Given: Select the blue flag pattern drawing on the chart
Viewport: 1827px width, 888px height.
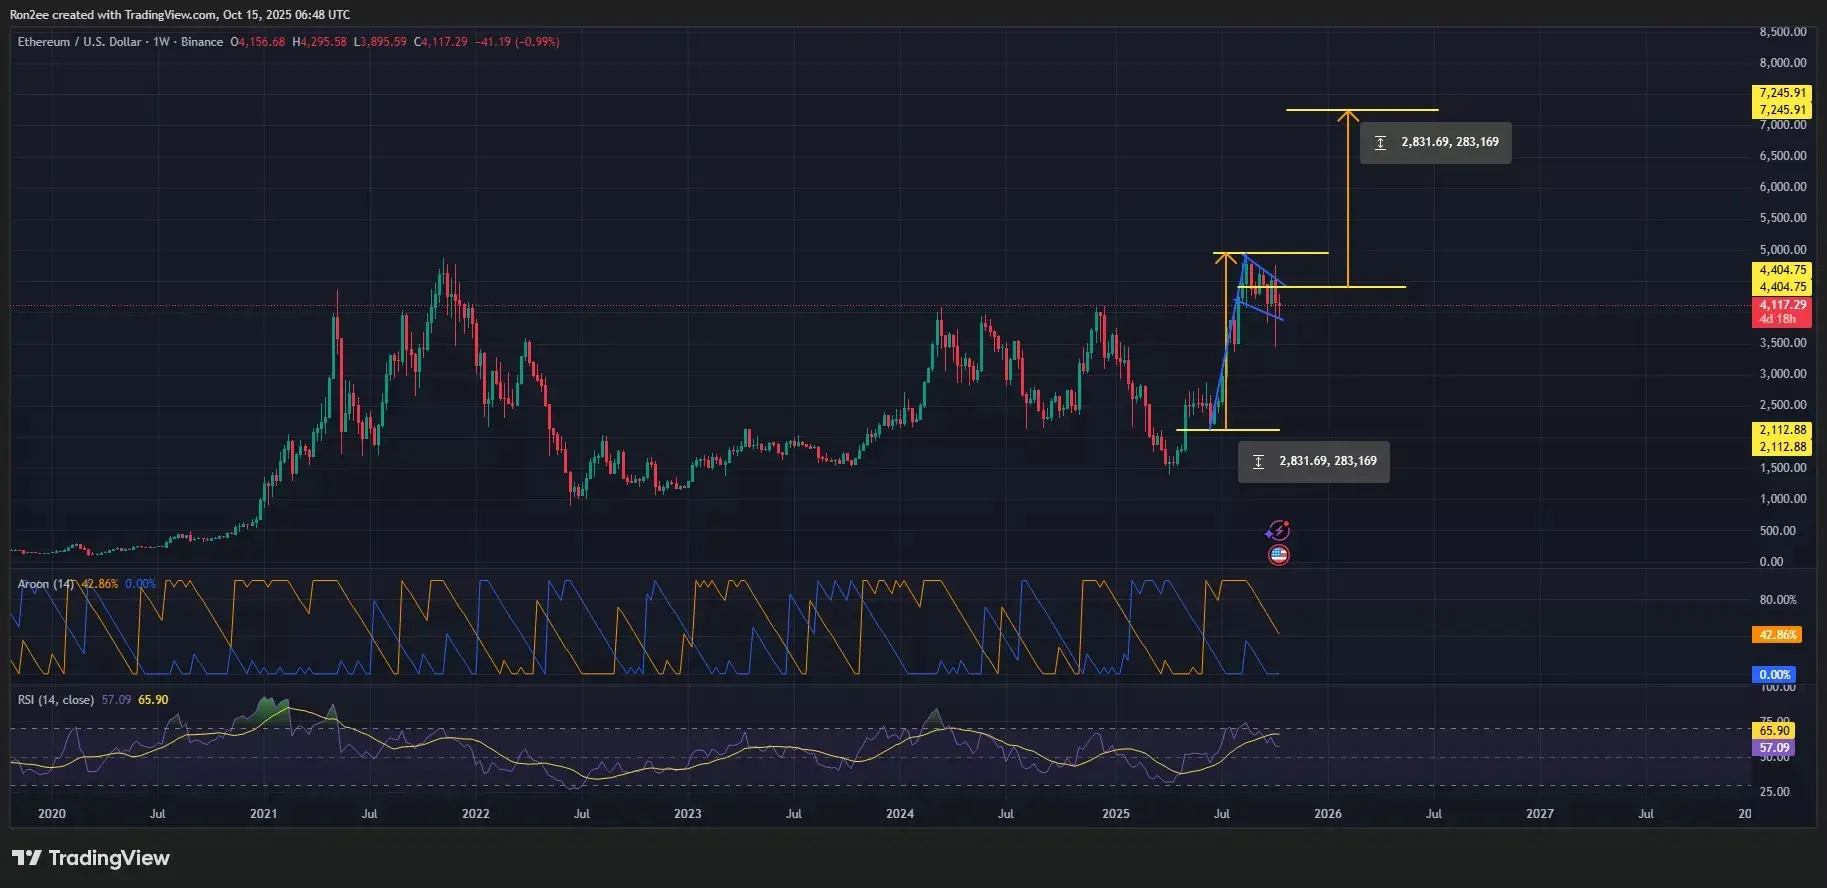Looking at the screenshot, I should point(1262,290).
